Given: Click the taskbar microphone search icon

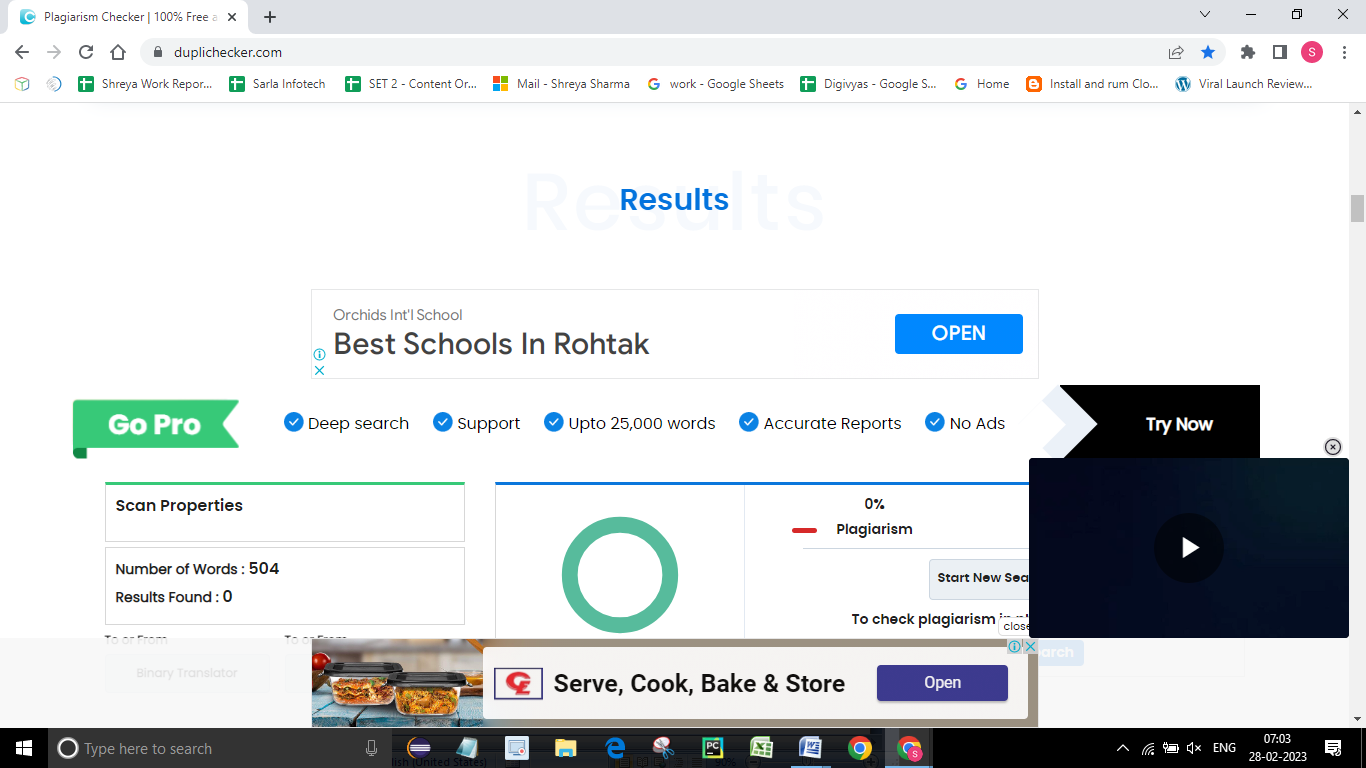Looking at the screenshot, I should [x=371, y=748].
